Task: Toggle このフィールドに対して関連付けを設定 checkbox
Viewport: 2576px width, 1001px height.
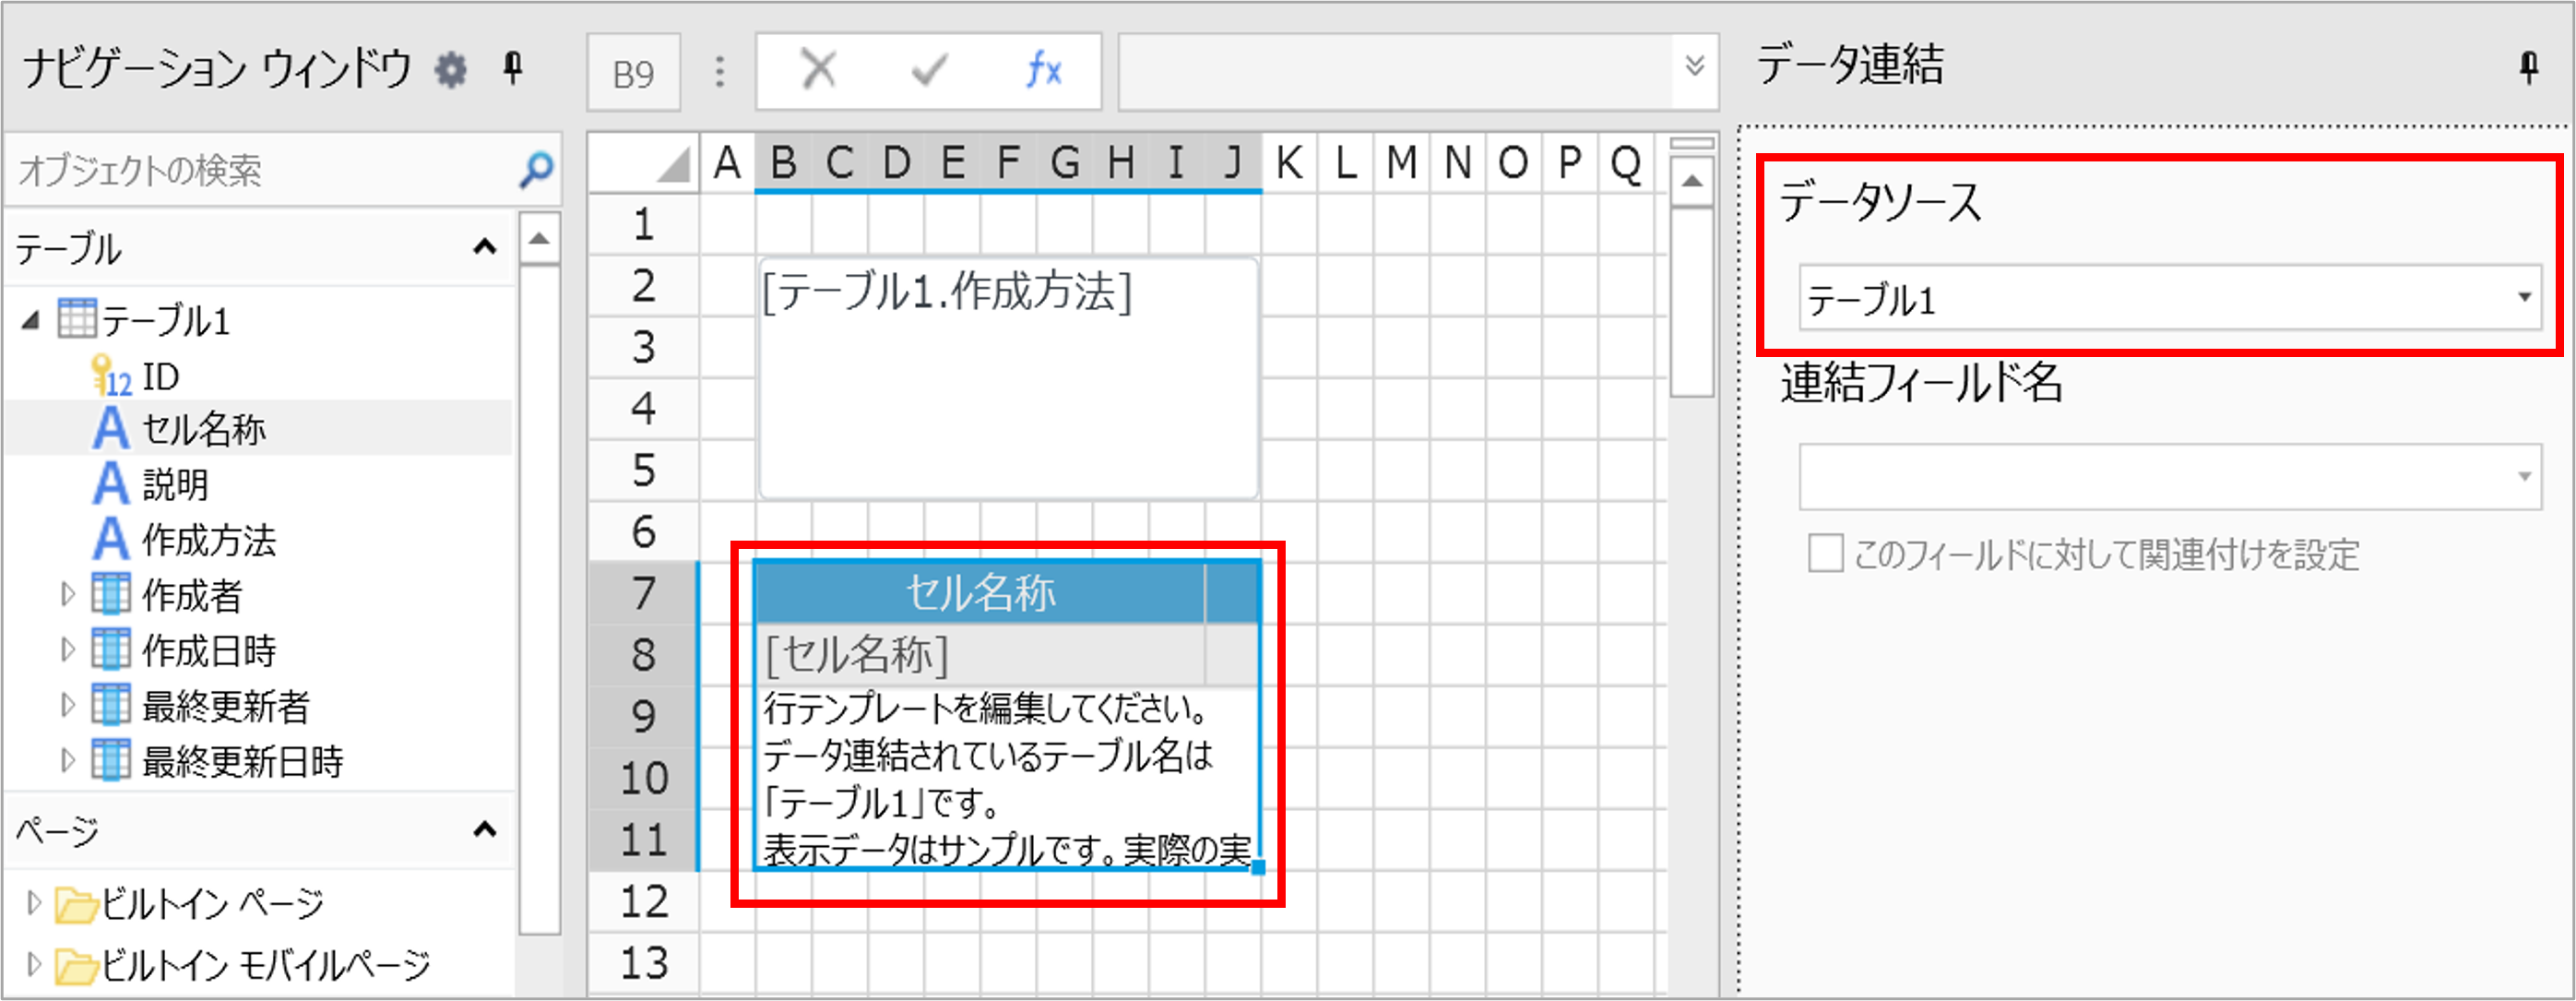Action: [1825, 553]
